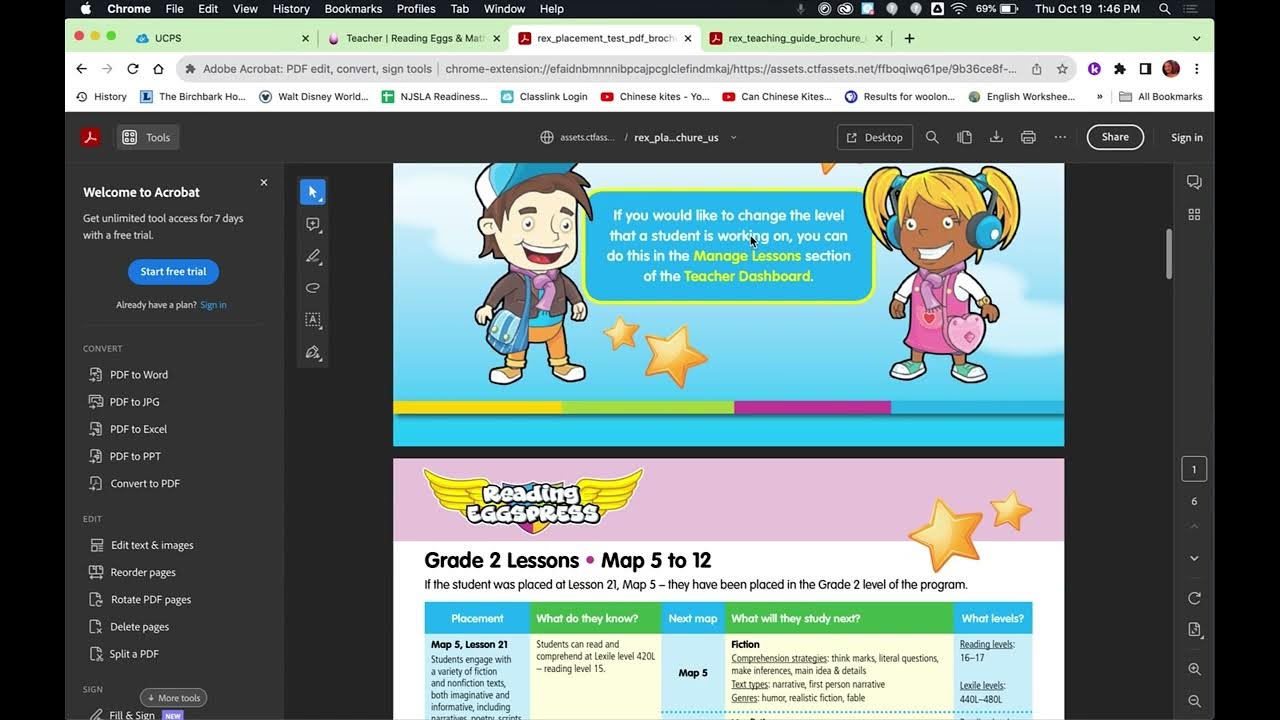Open the page thumbnails grid icon
Viewport: 1280px width, 720px height.
coord(1194,214)
